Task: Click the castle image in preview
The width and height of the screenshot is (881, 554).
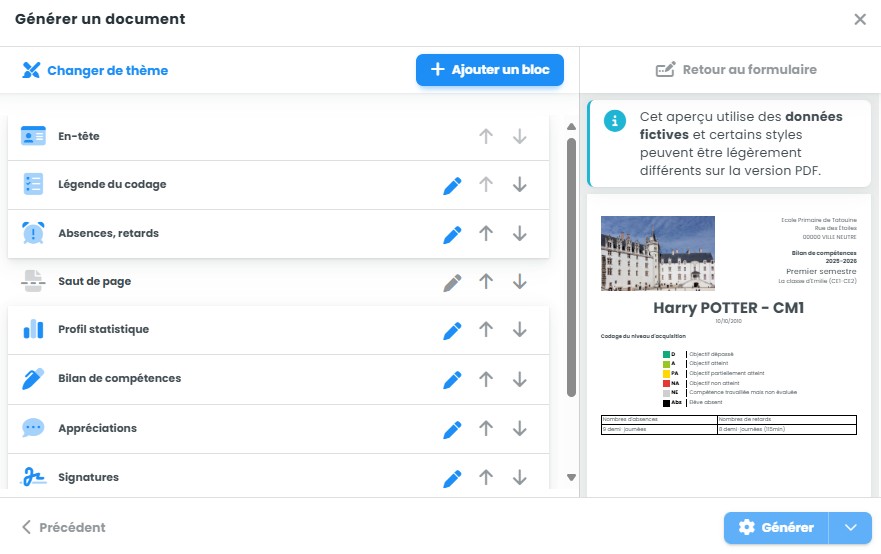Action: (658, 253)
